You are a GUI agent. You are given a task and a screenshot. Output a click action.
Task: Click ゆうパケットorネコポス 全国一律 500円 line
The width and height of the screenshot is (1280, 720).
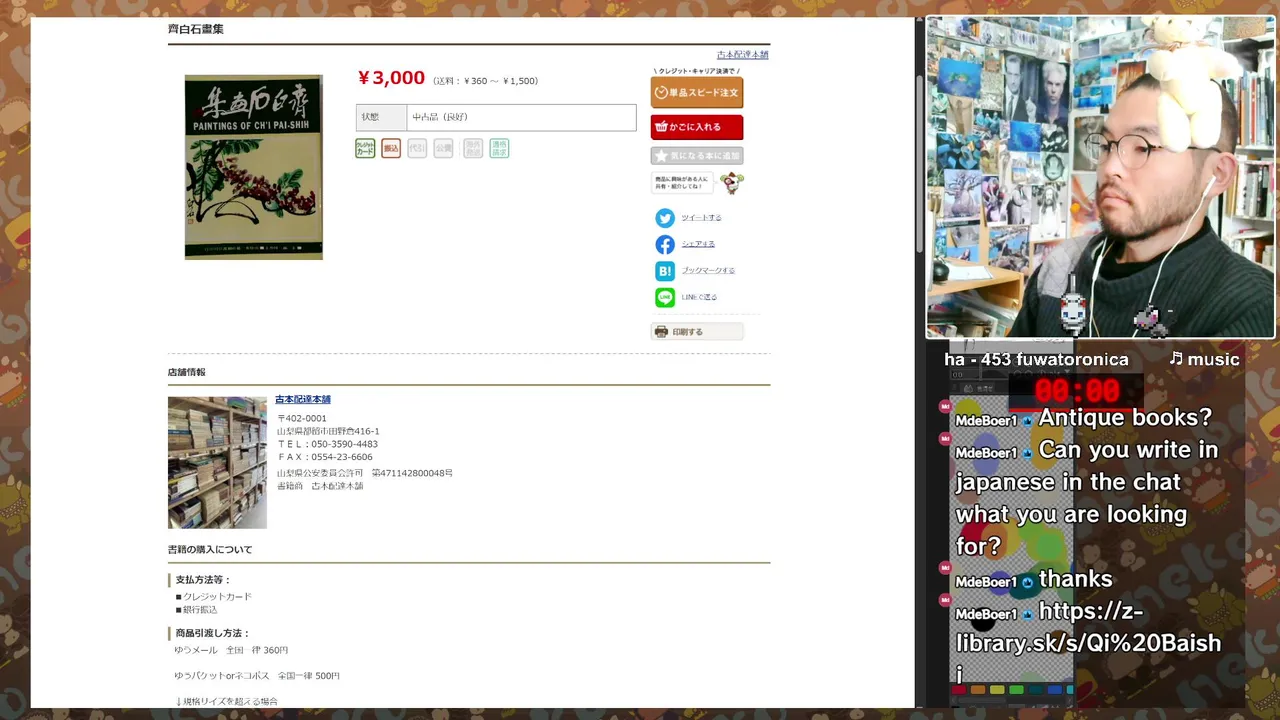257,677
